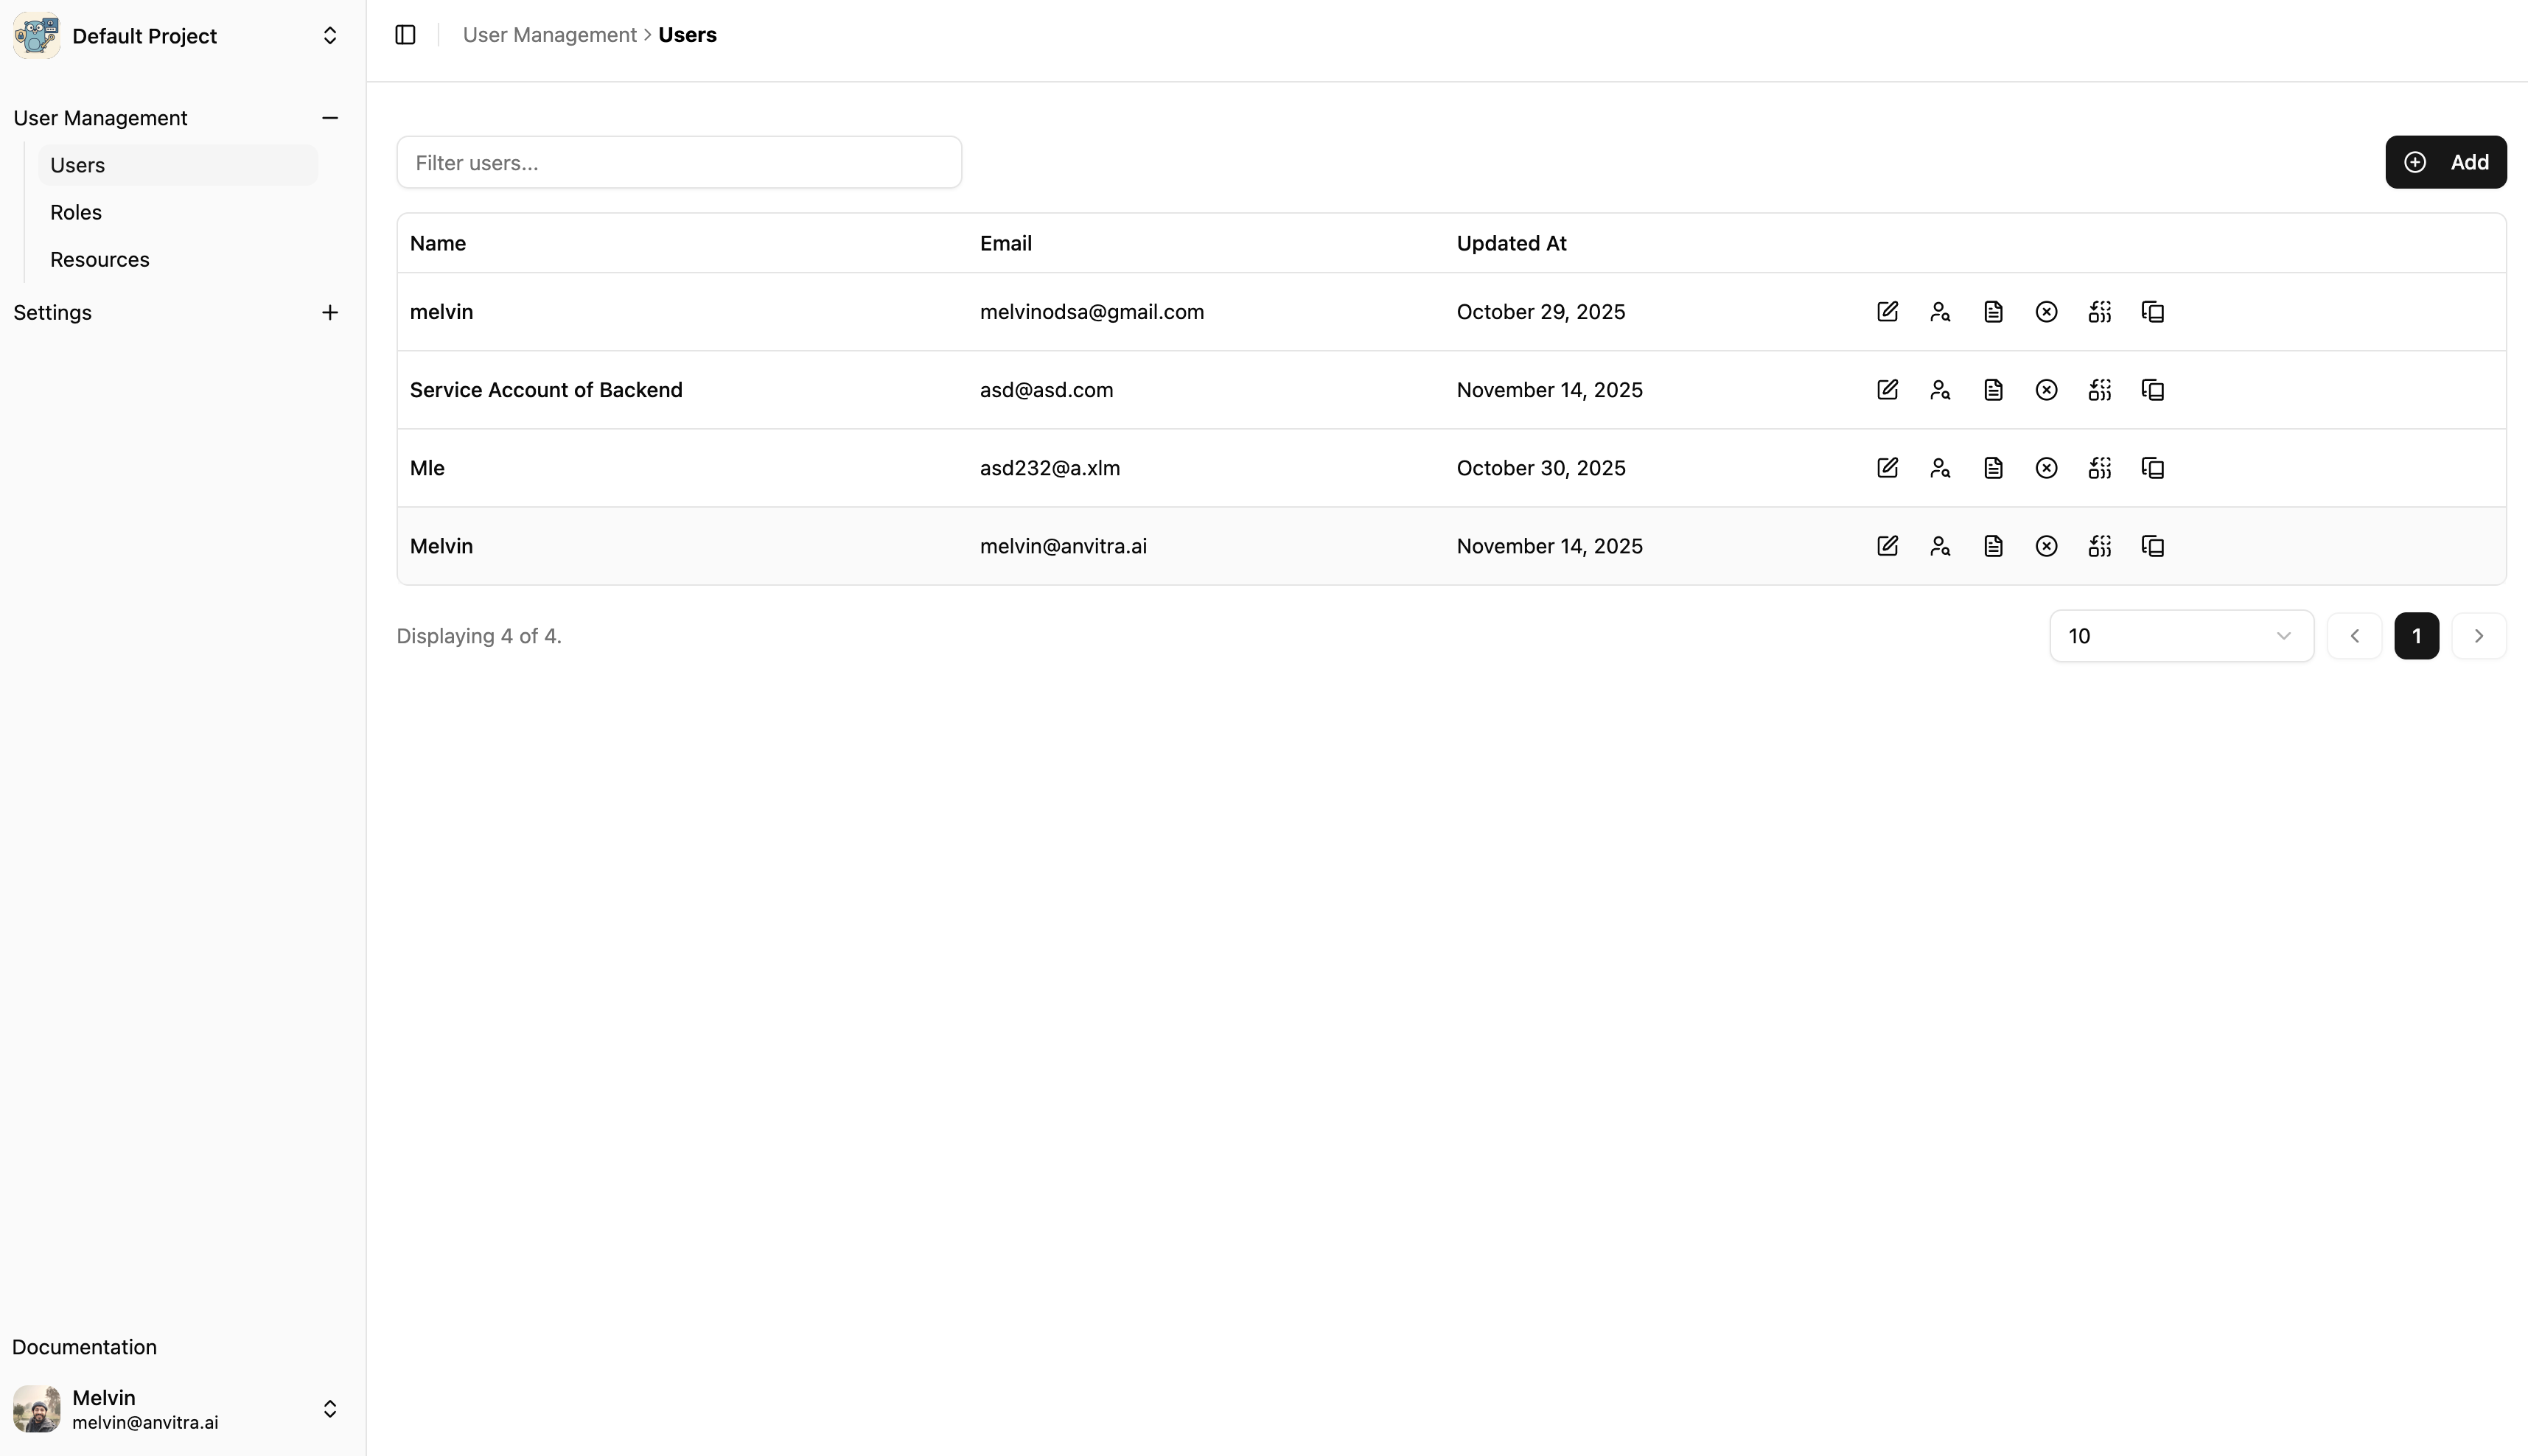Image resolution: width=2528 pixels, height=1456 pixels.
Task: Click the plus icon next to Settings
Action: coord(330,312)
